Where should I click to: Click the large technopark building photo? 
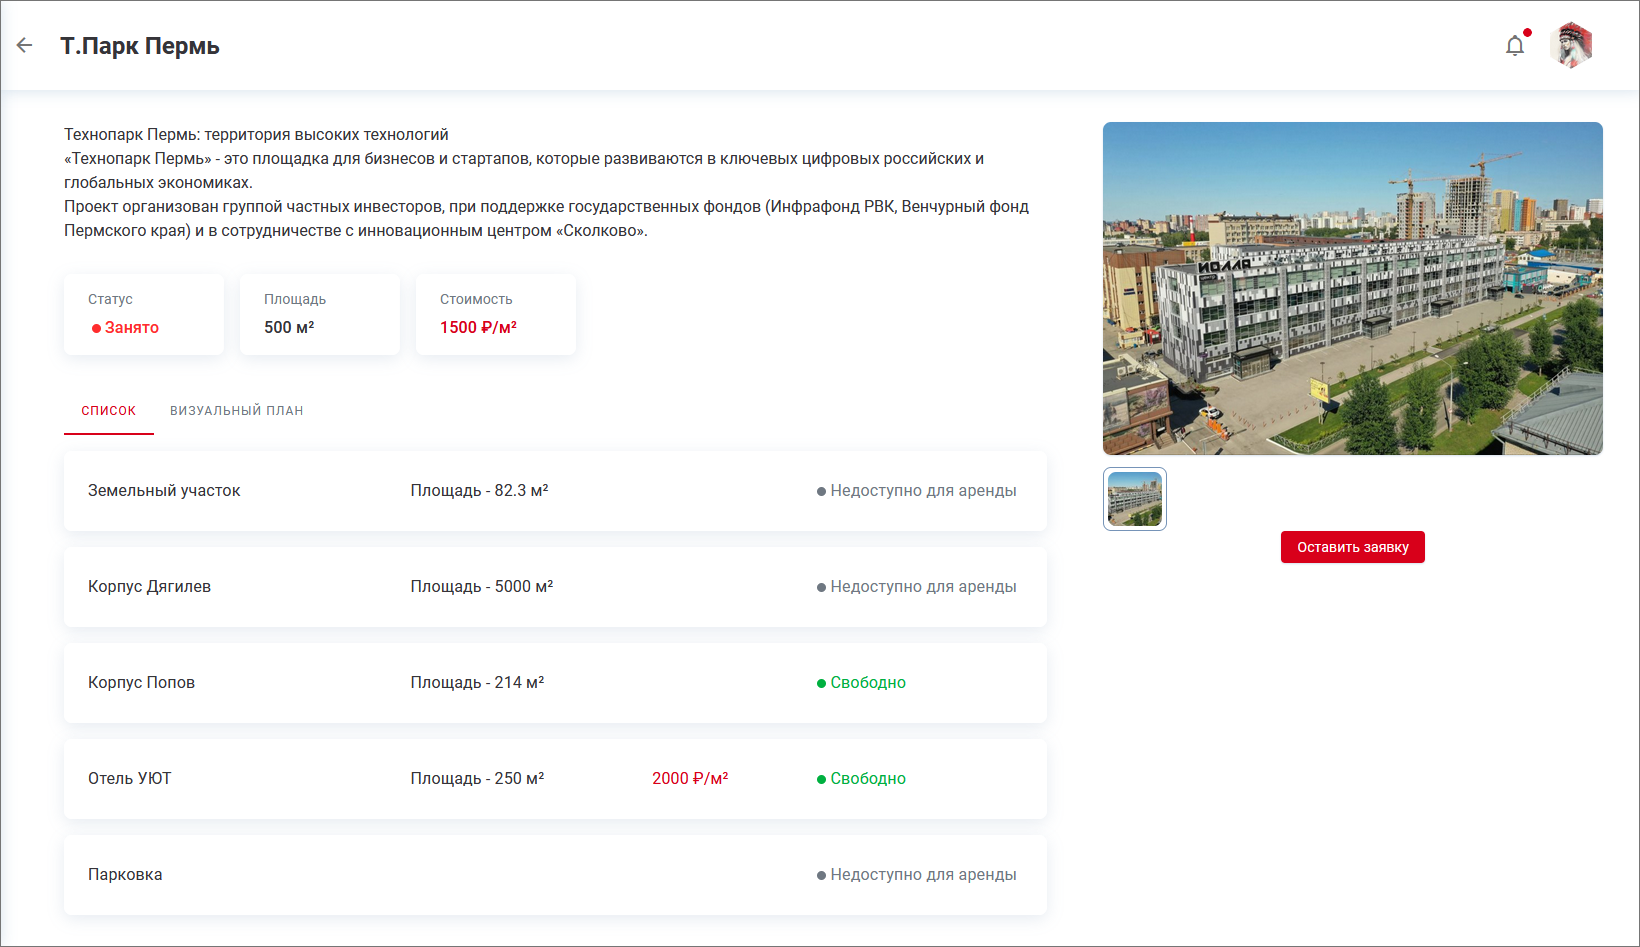click(1352, 288)
